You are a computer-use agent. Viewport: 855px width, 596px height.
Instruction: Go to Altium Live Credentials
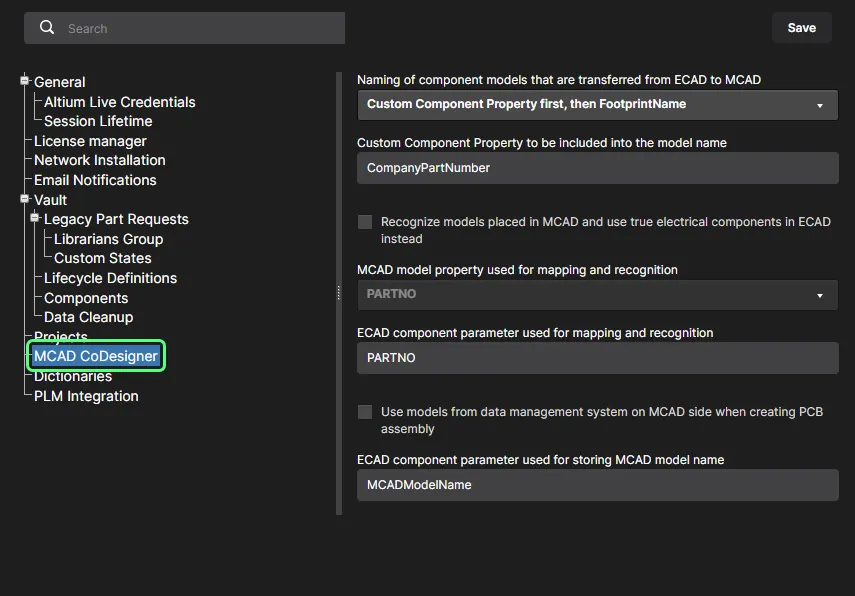click(x=119, y=102)
